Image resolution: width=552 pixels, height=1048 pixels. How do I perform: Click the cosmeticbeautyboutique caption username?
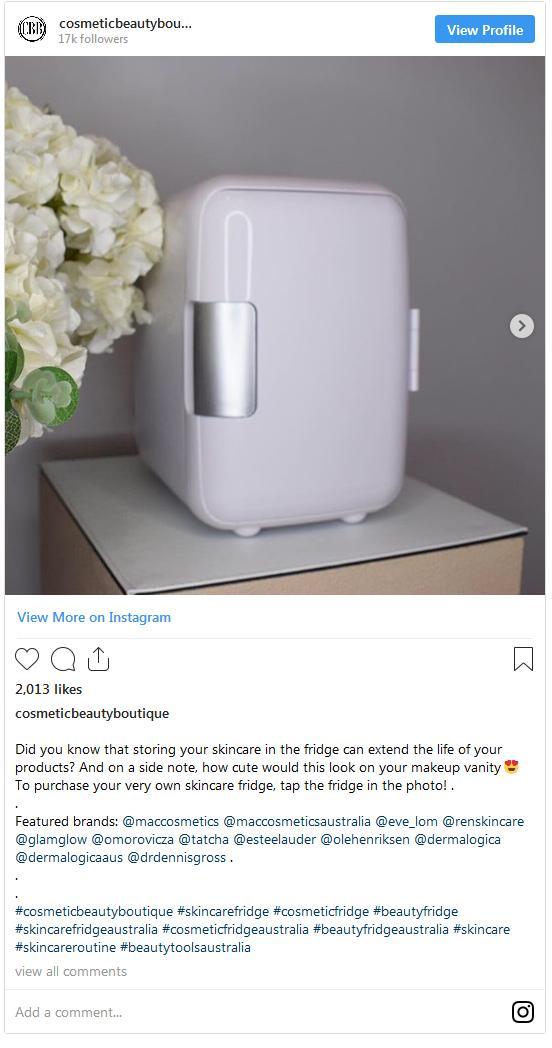[92, 713]
